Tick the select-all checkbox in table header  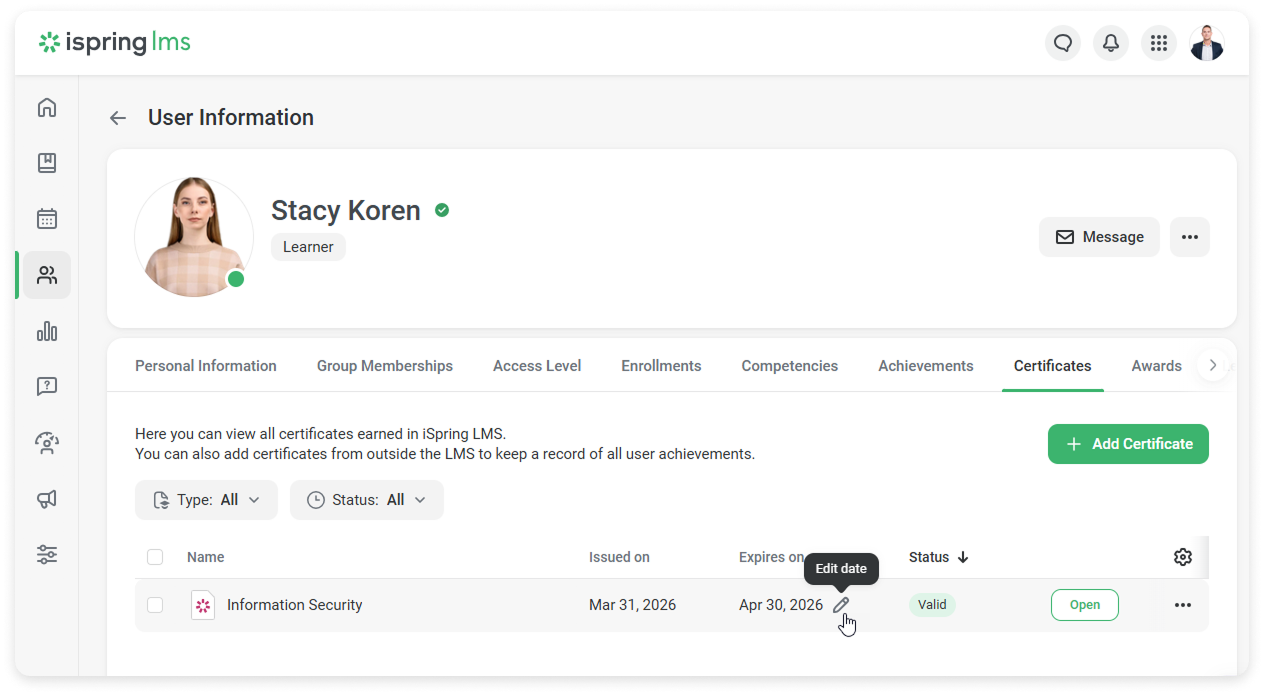tap(155, 557)
